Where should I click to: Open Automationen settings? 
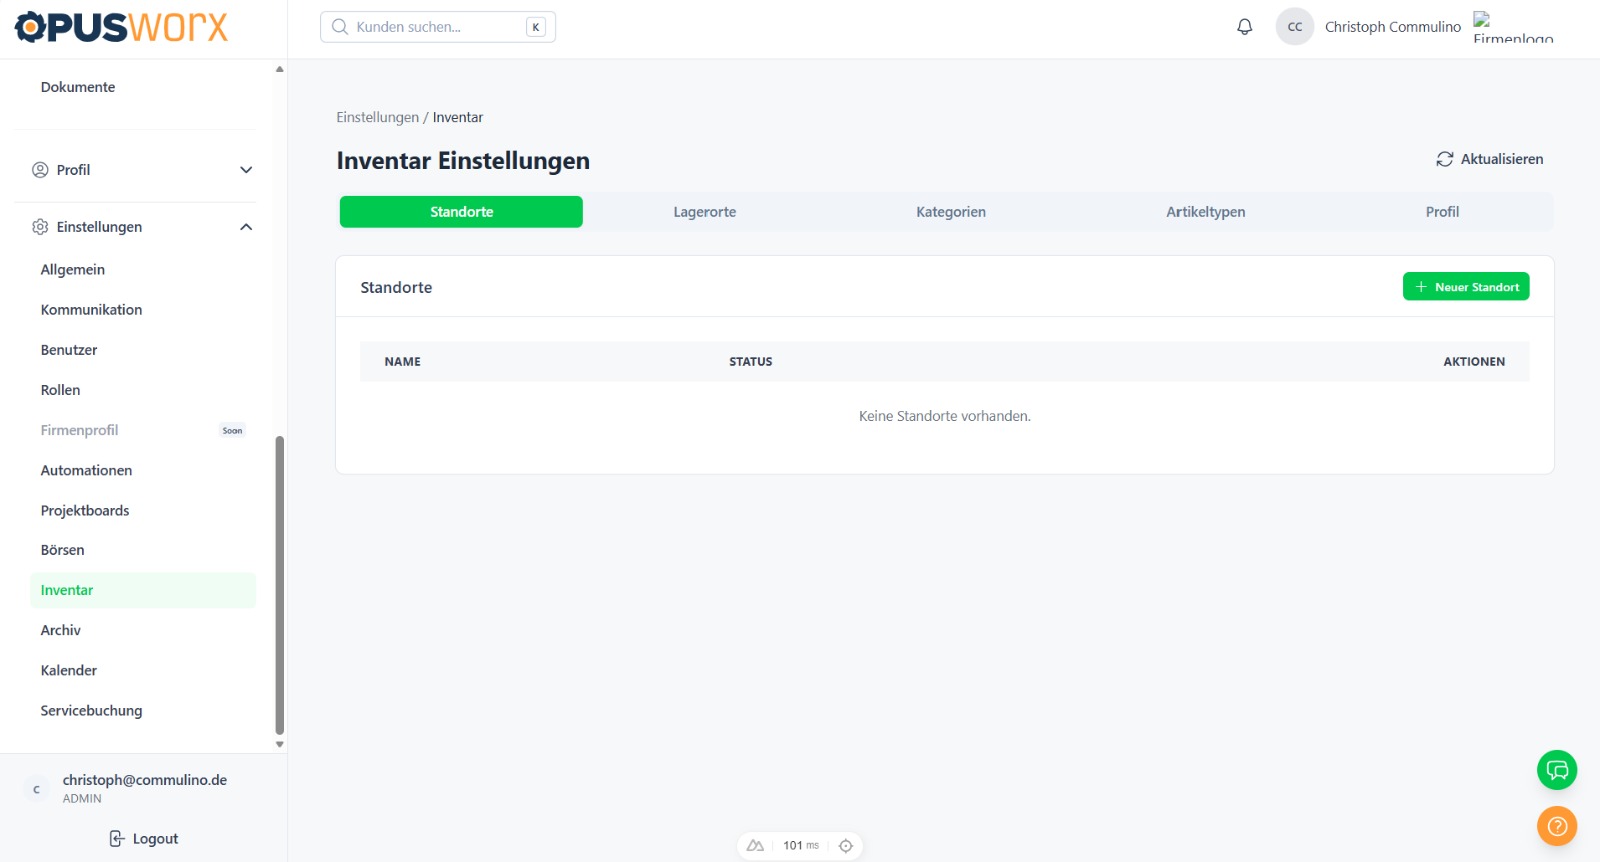point(143,470)
